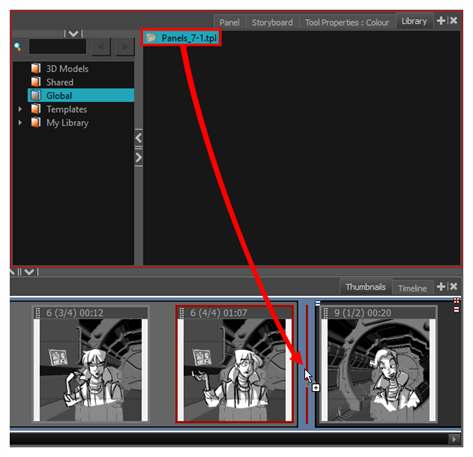Expand the Templates folder arrow

[x=20, y=109]
